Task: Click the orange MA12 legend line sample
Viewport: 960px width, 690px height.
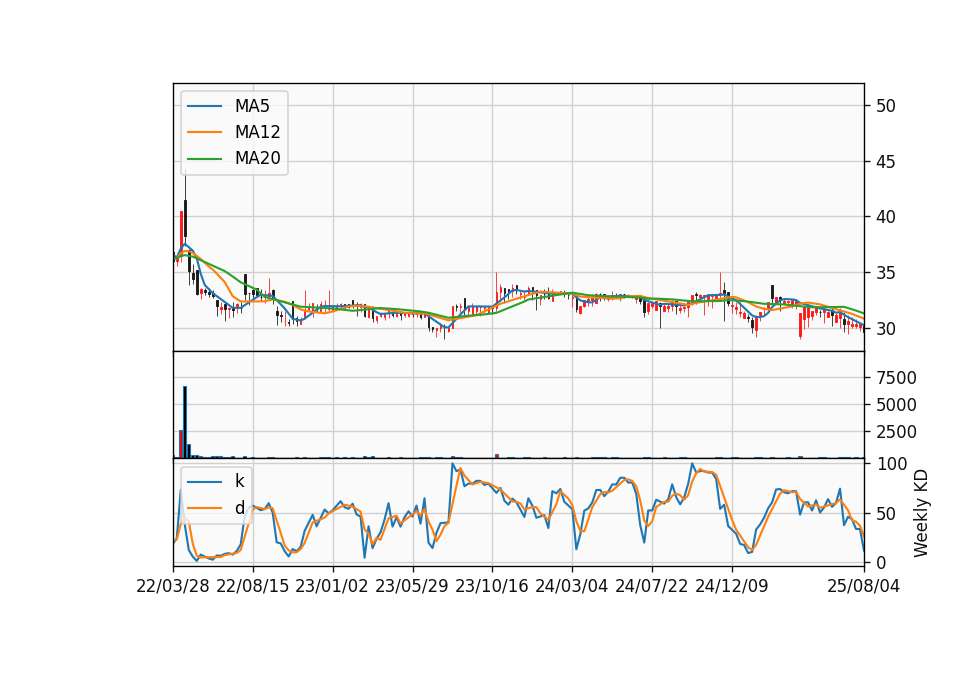Action: (204, 132)
